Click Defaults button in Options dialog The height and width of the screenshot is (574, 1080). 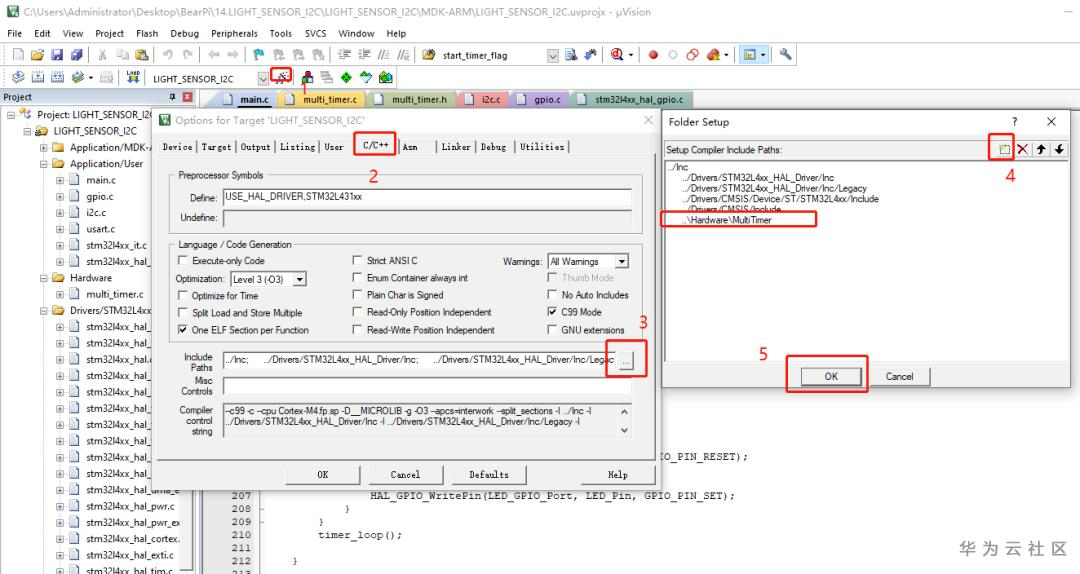489,475
